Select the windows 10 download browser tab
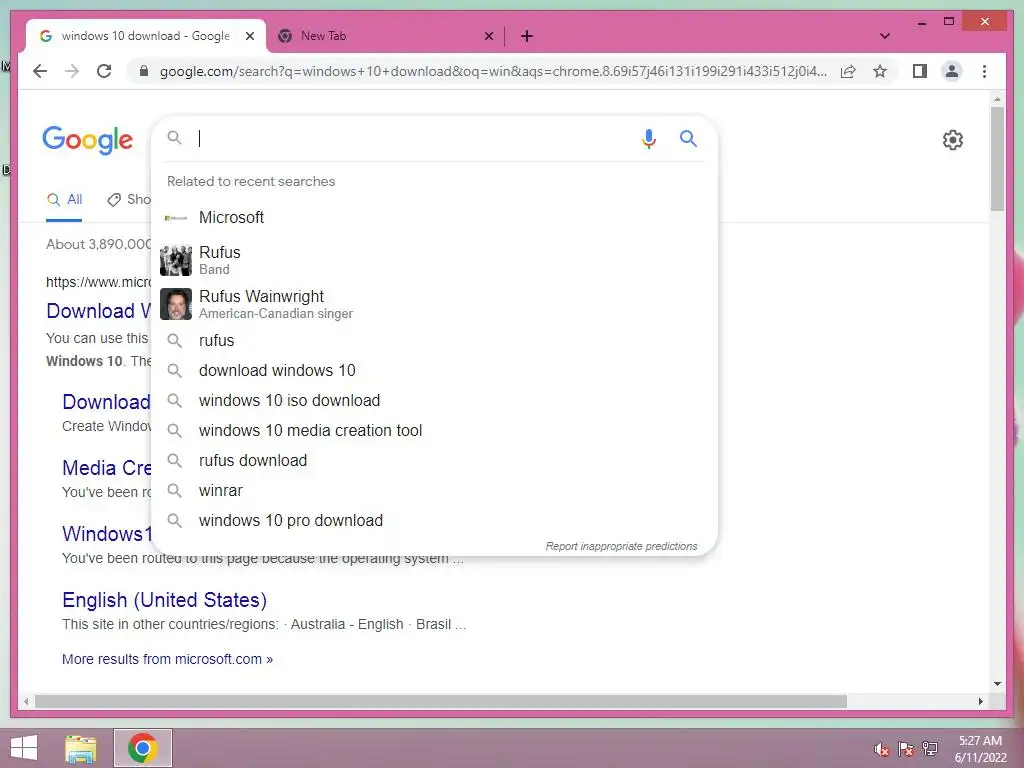 pos(145,36)
